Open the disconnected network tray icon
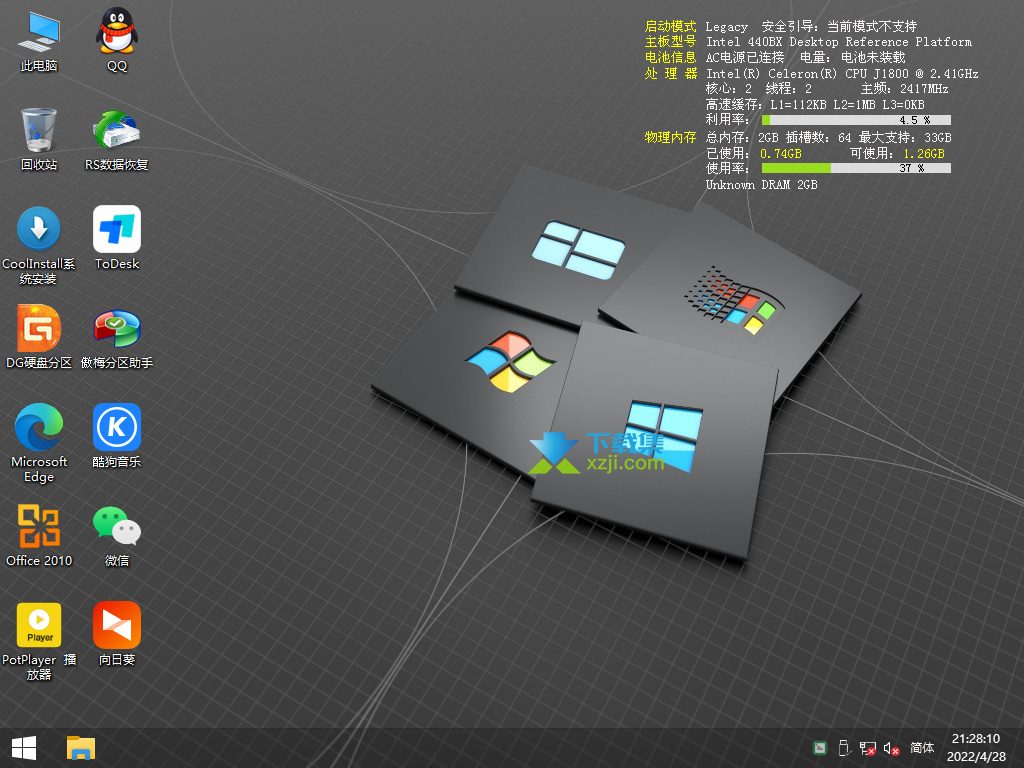This screenshot has height=768, width=1024. (x=868, y=748)
